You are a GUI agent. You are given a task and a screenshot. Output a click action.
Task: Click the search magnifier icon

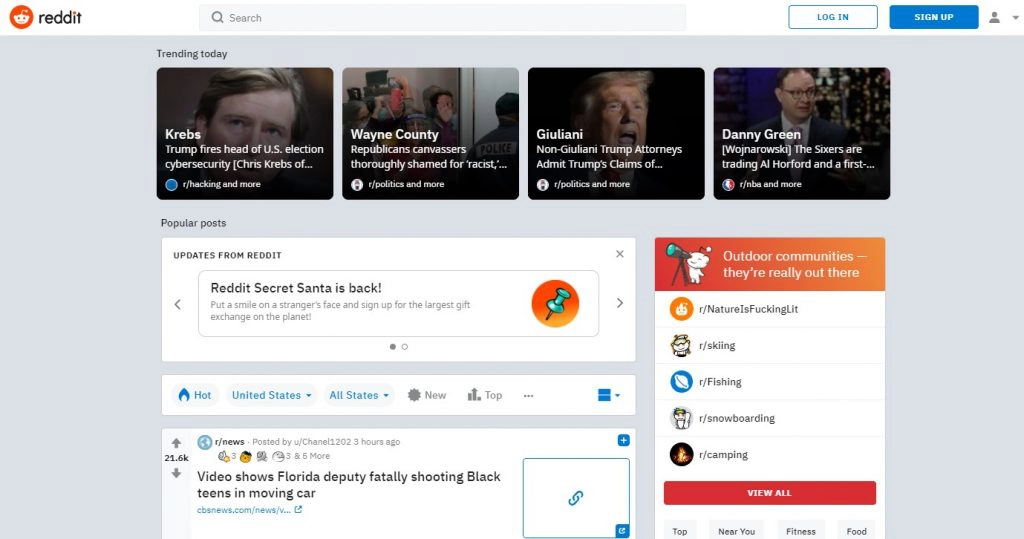(x=217, y=18)
